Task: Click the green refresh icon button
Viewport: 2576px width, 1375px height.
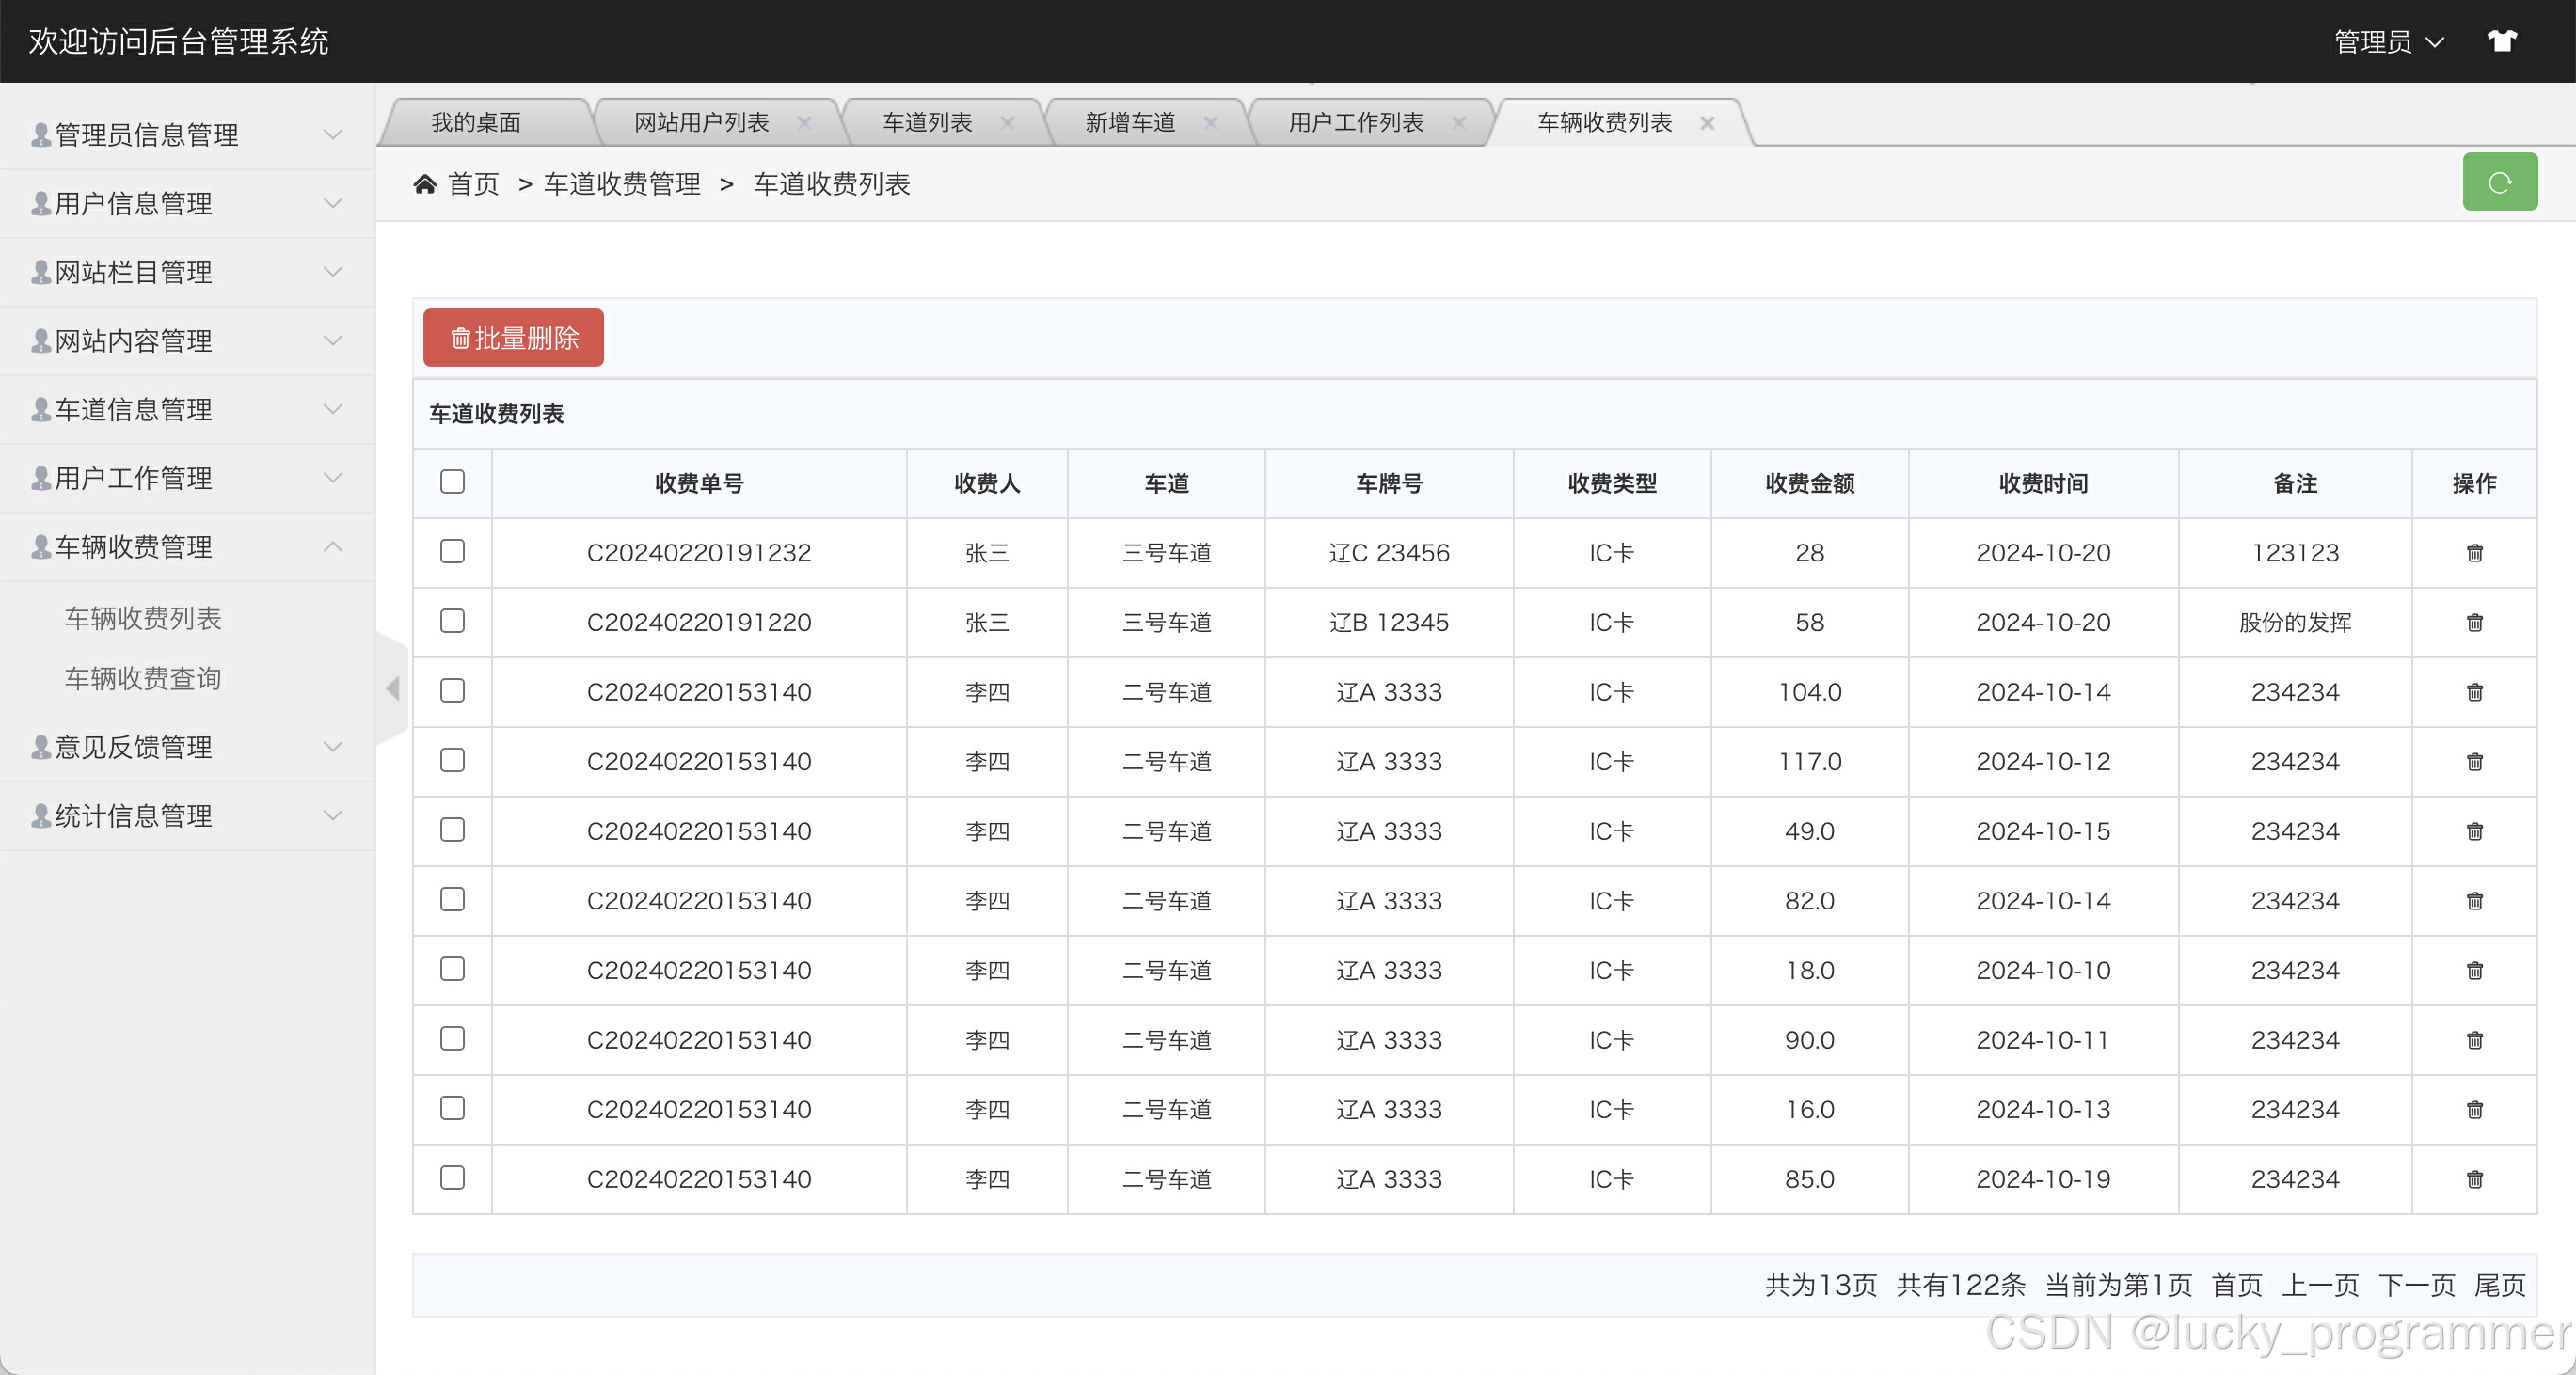Action: pyautogui.click(x=2499, y=182)
